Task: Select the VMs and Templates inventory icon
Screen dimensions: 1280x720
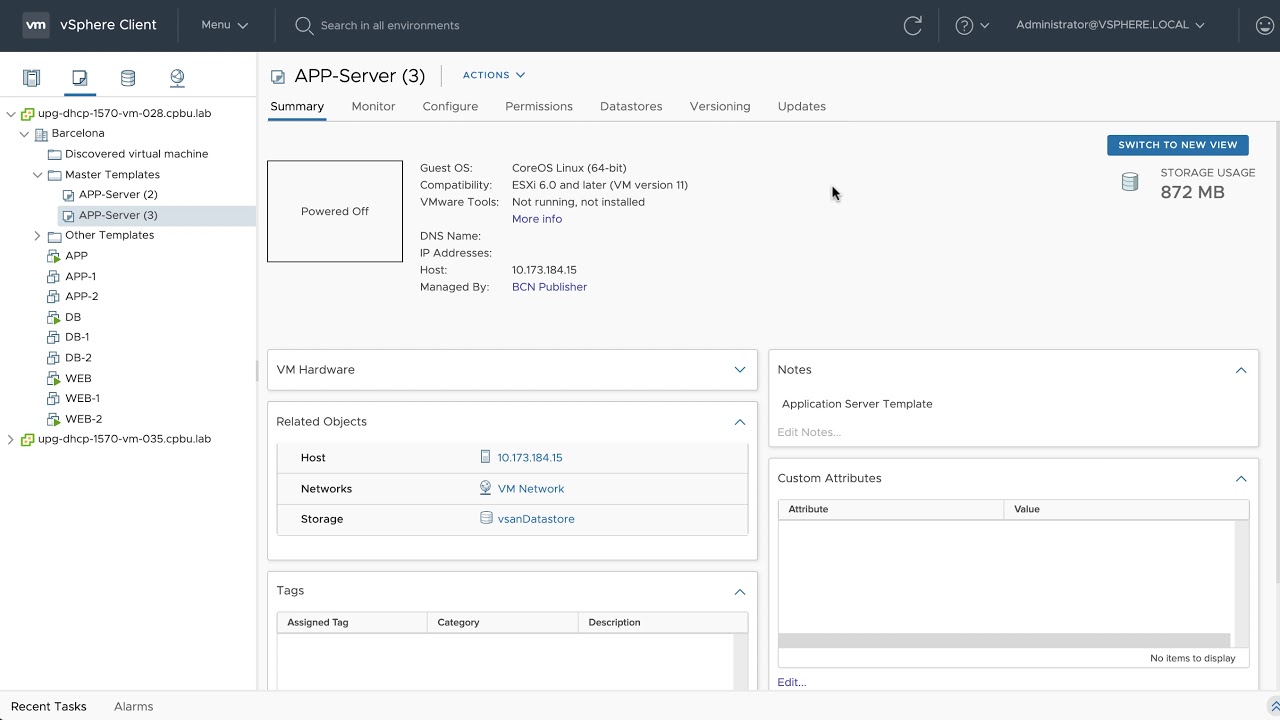Action: coord(79,78)
